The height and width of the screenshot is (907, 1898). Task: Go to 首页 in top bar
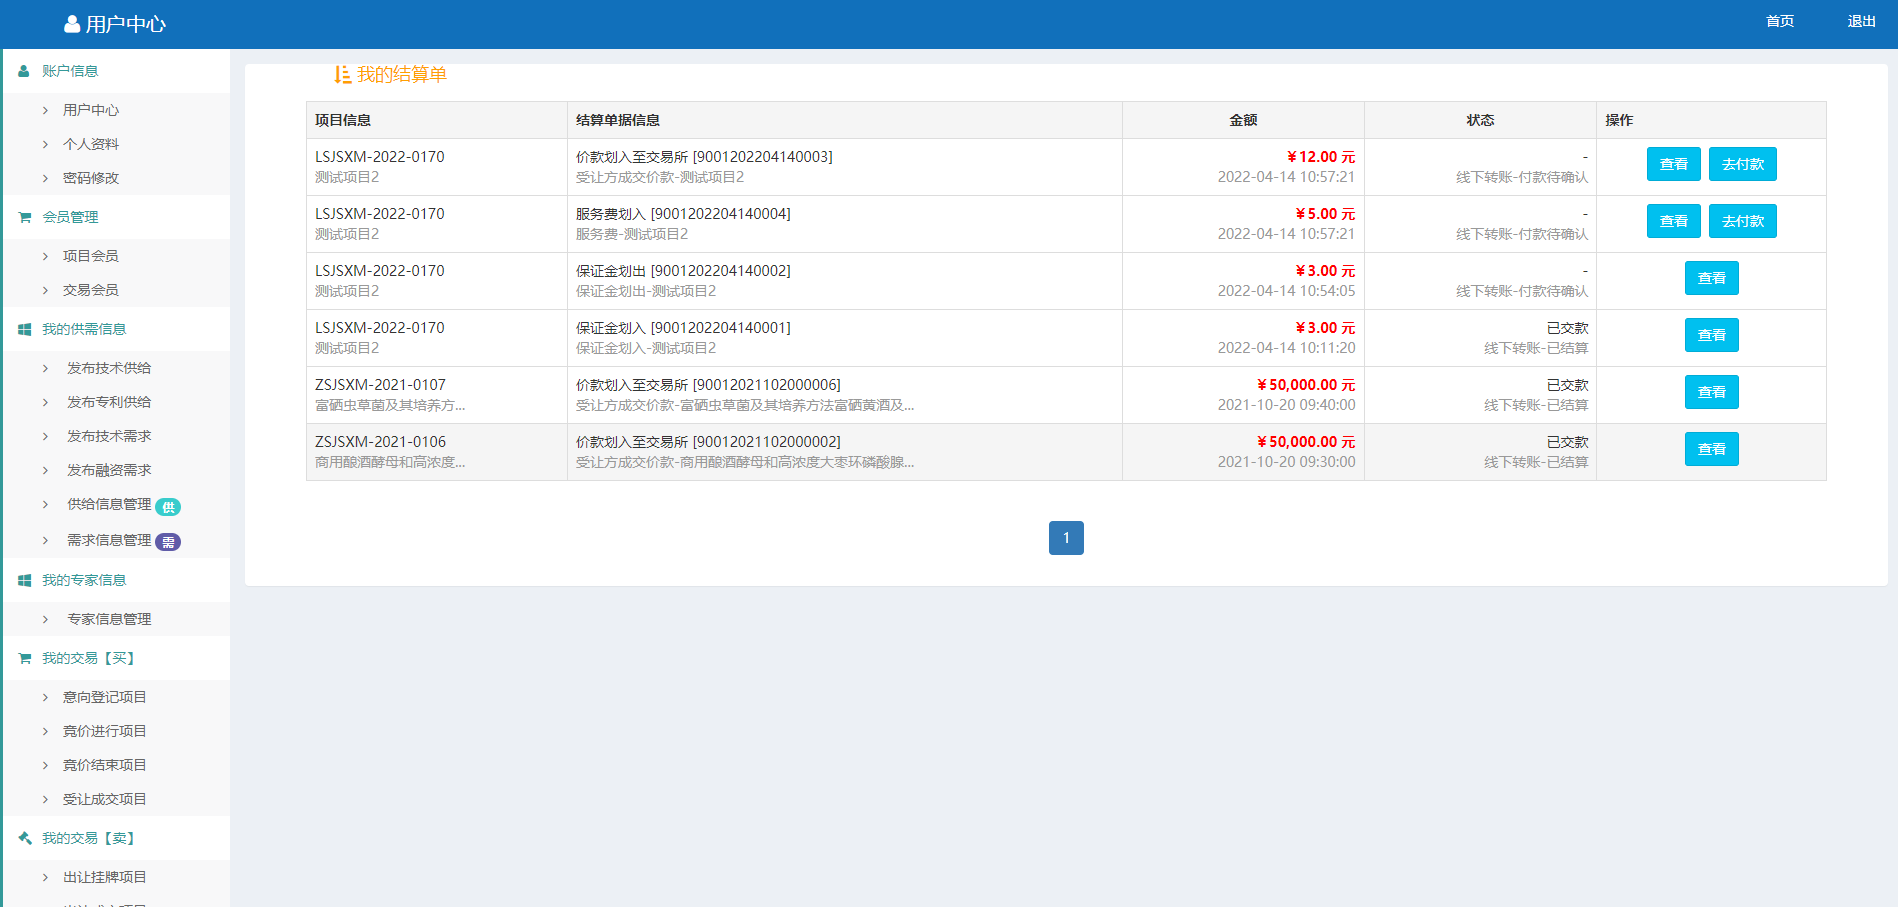coord(1780,21)
